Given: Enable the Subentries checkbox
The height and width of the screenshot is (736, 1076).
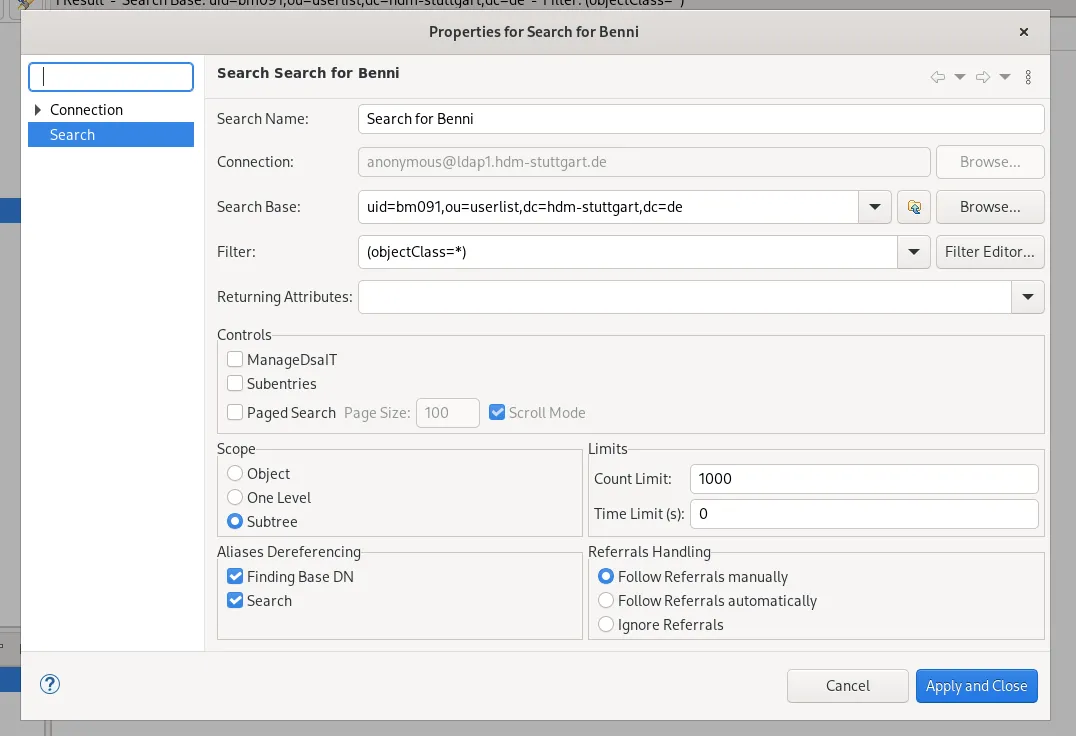Looking at the screenshot, I should click(235, 383).
